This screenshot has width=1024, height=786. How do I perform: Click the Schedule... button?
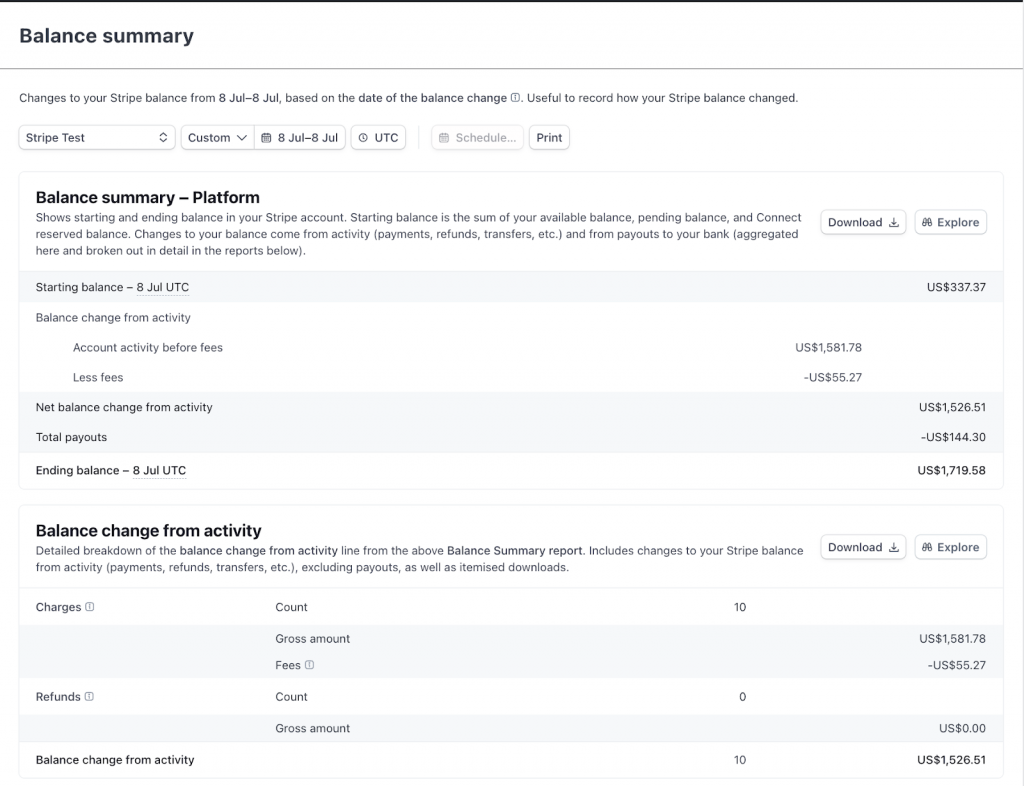pyautogui.click(x=478, y=138)
